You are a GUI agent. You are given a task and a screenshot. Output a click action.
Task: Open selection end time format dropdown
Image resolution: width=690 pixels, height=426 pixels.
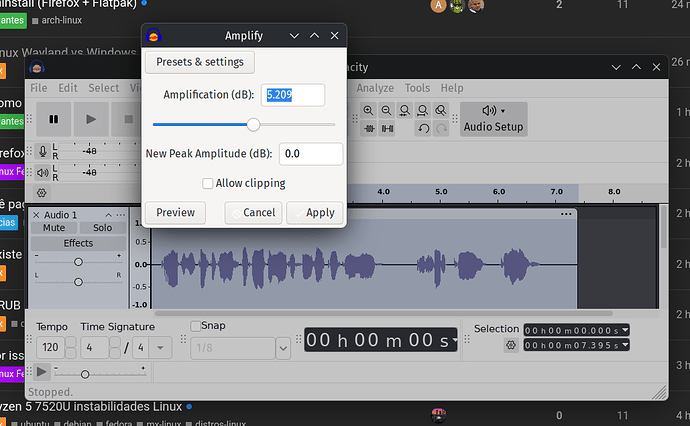(625, 345)
